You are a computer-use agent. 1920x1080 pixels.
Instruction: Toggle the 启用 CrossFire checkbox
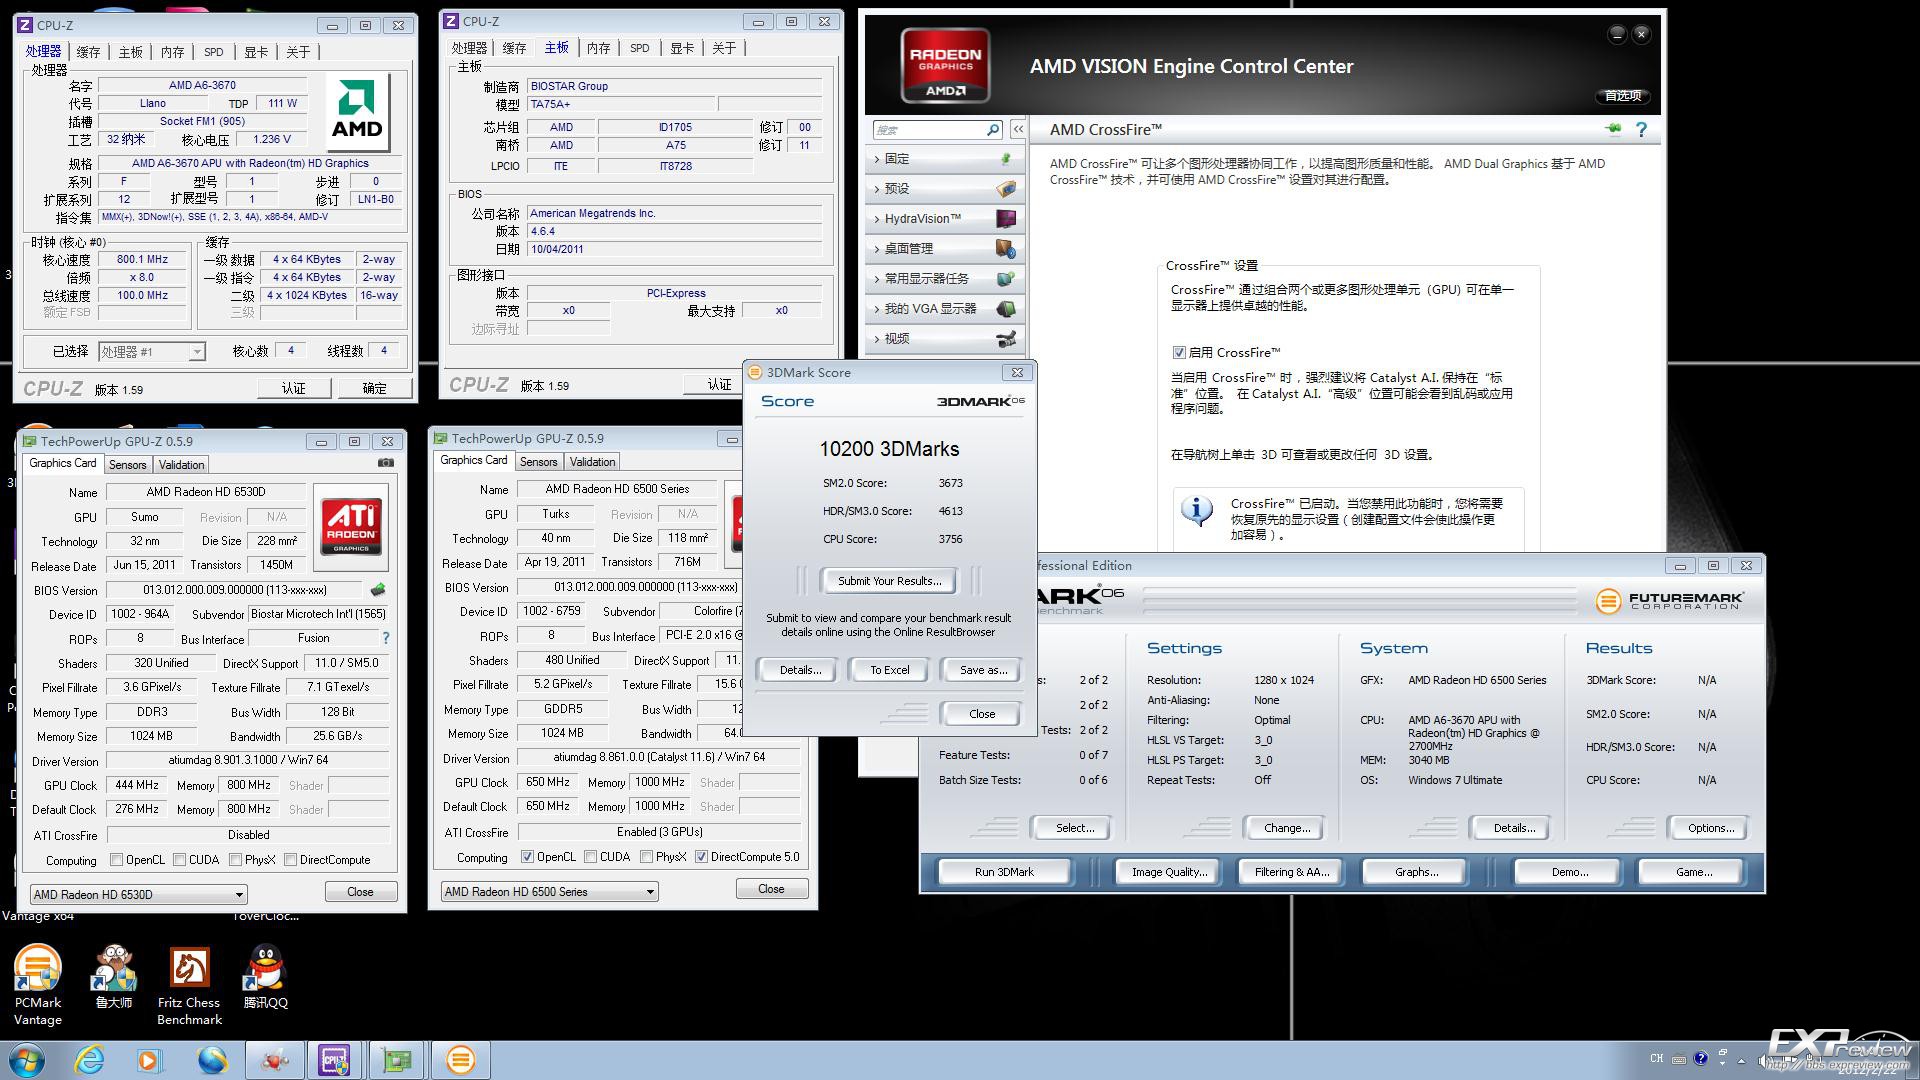[x=1179, y=352]
